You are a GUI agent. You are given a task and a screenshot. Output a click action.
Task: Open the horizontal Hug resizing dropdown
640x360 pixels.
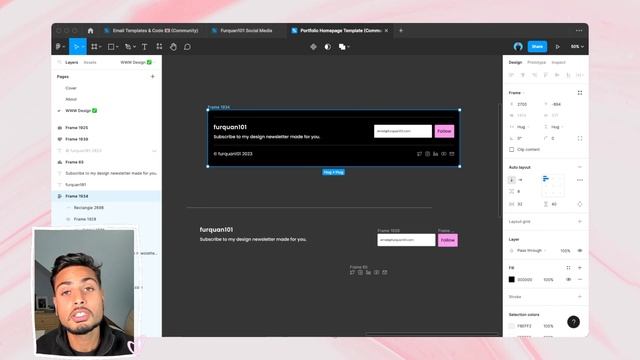(522, 127)
